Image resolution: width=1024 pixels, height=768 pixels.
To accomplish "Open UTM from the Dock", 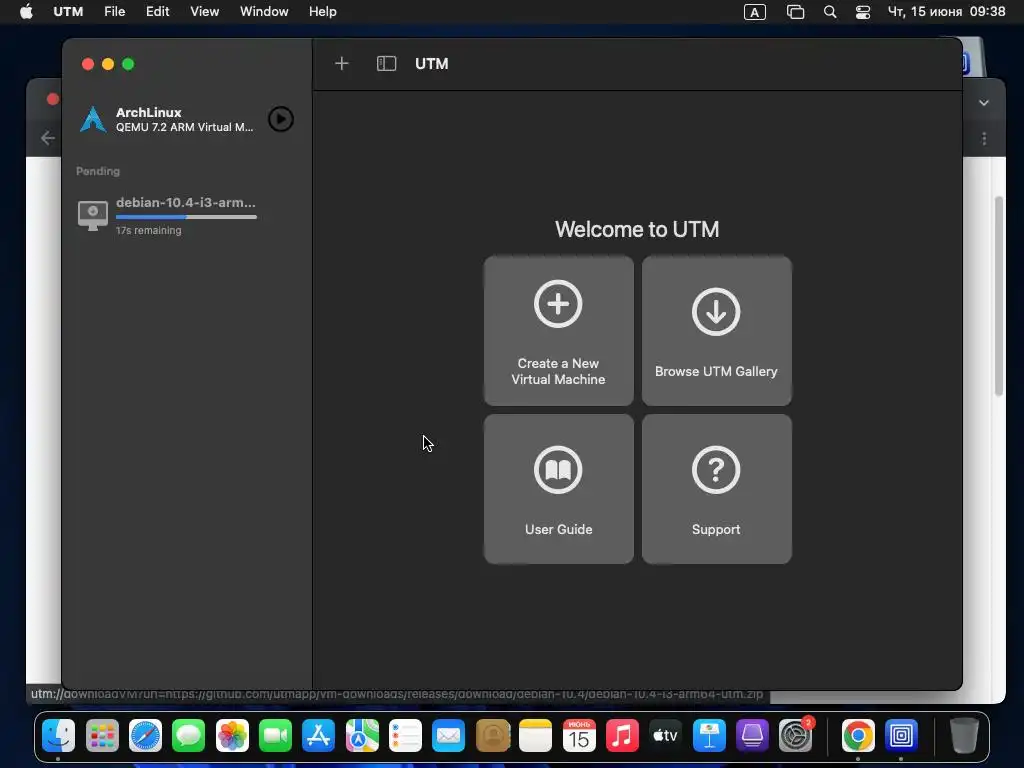I will click(901, 736).
